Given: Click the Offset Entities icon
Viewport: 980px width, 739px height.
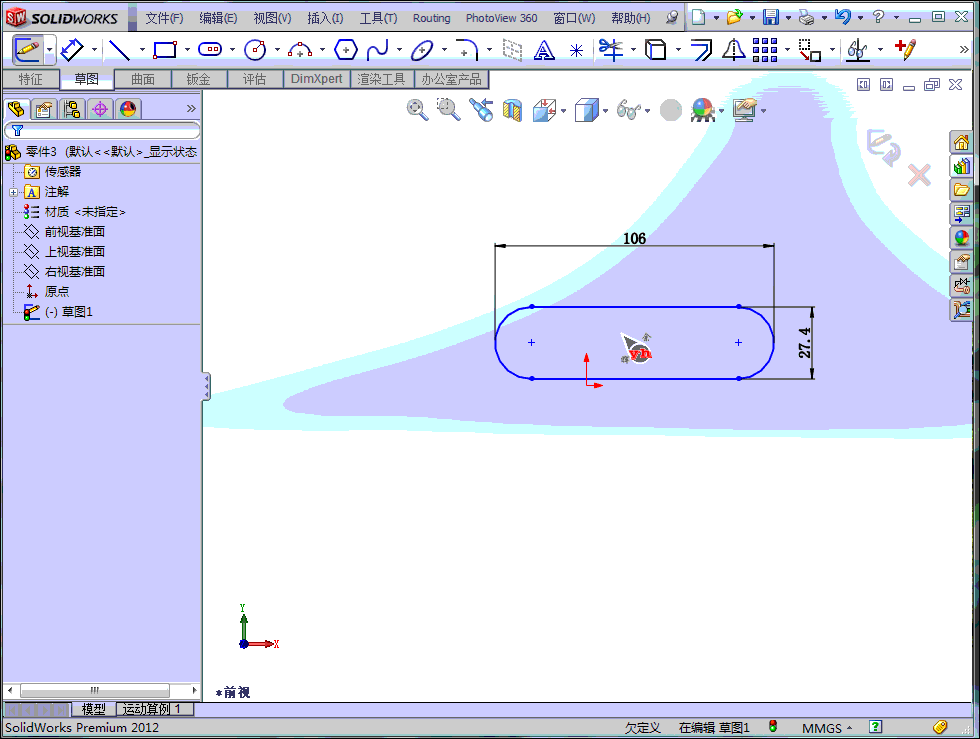Looking at the screenshot, I should [701, 49].
